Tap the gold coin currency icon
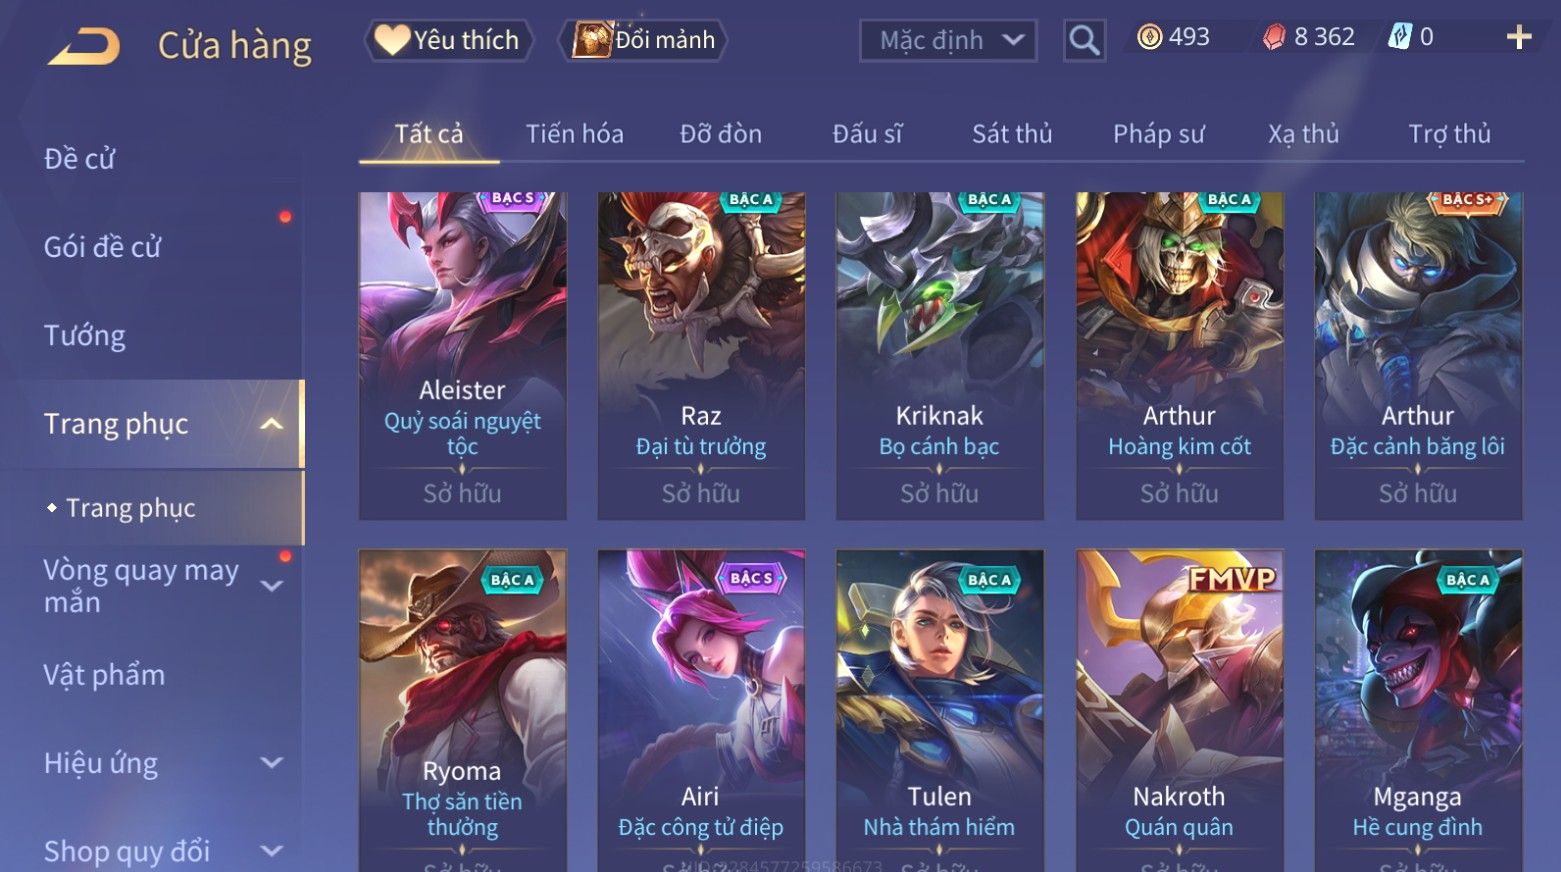Image resolution: width=1561 pixels, height=872 pixels. click(1150, 38)
